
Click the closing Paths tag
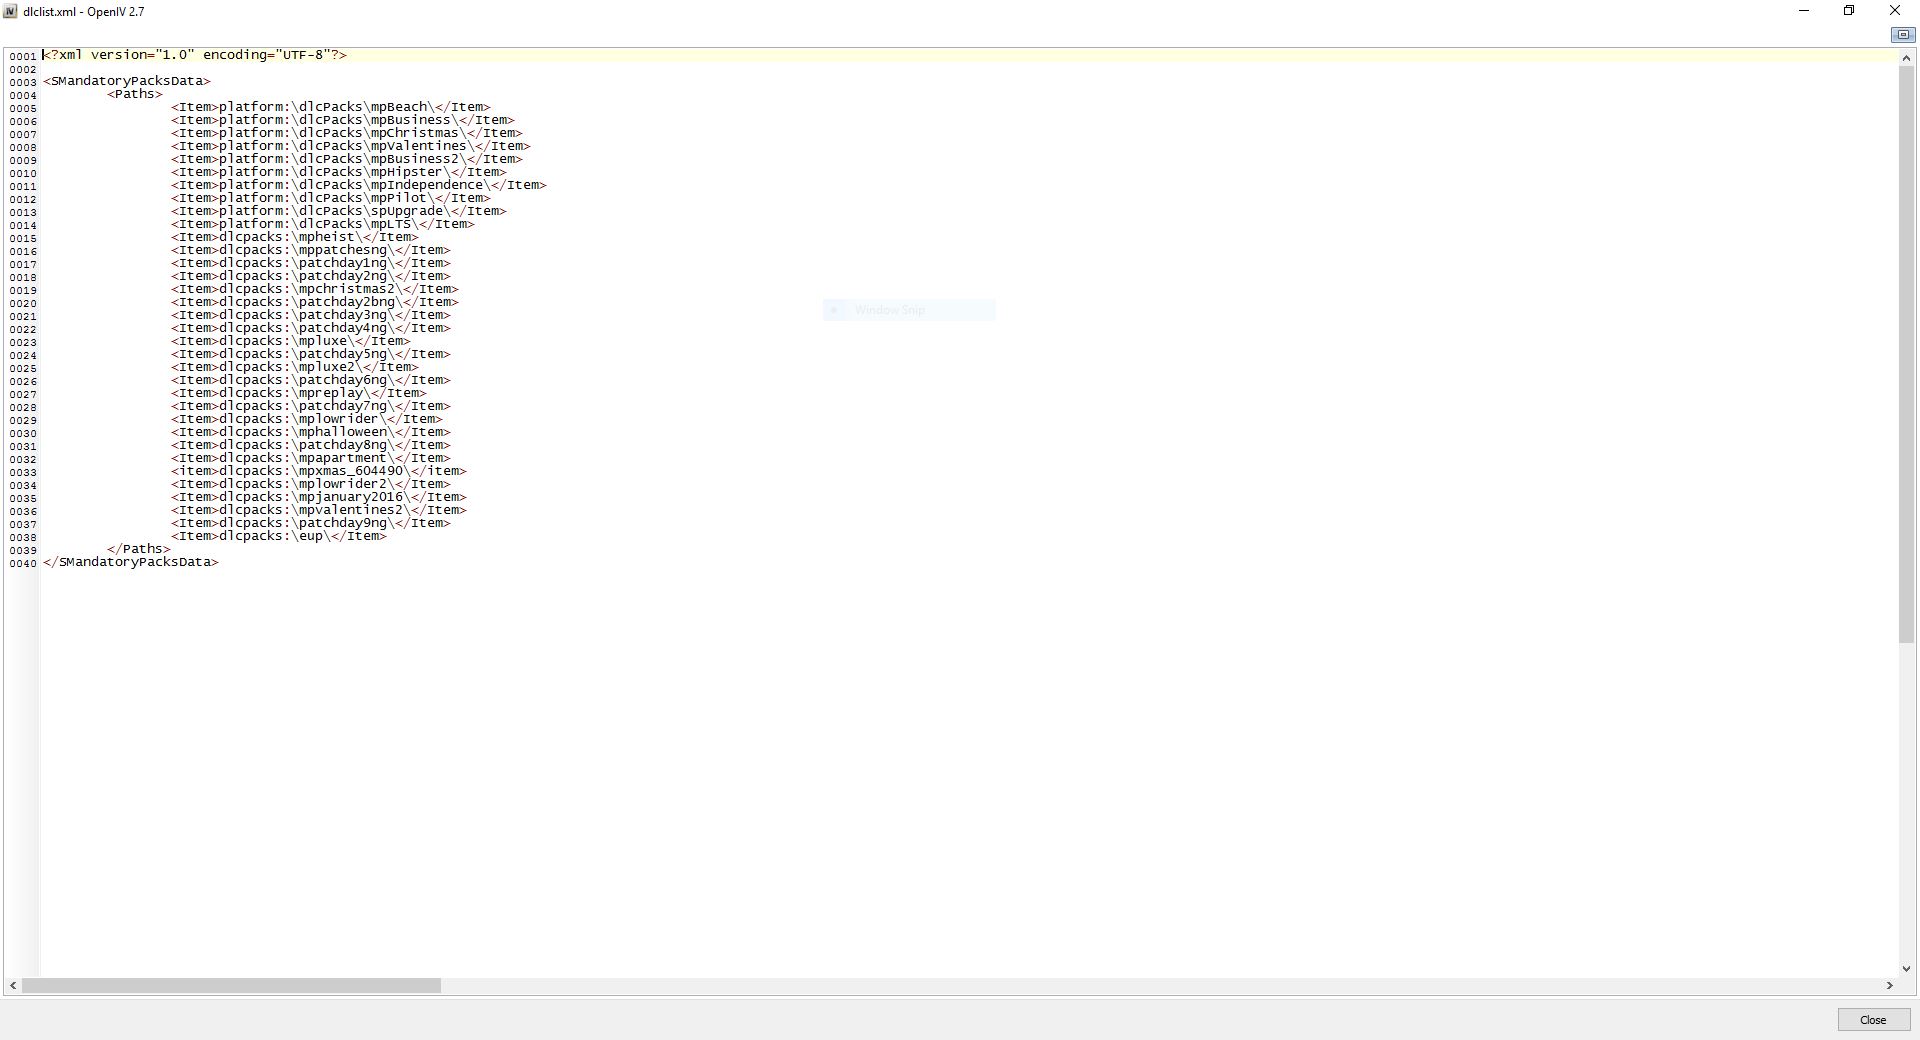coord(139,549)
